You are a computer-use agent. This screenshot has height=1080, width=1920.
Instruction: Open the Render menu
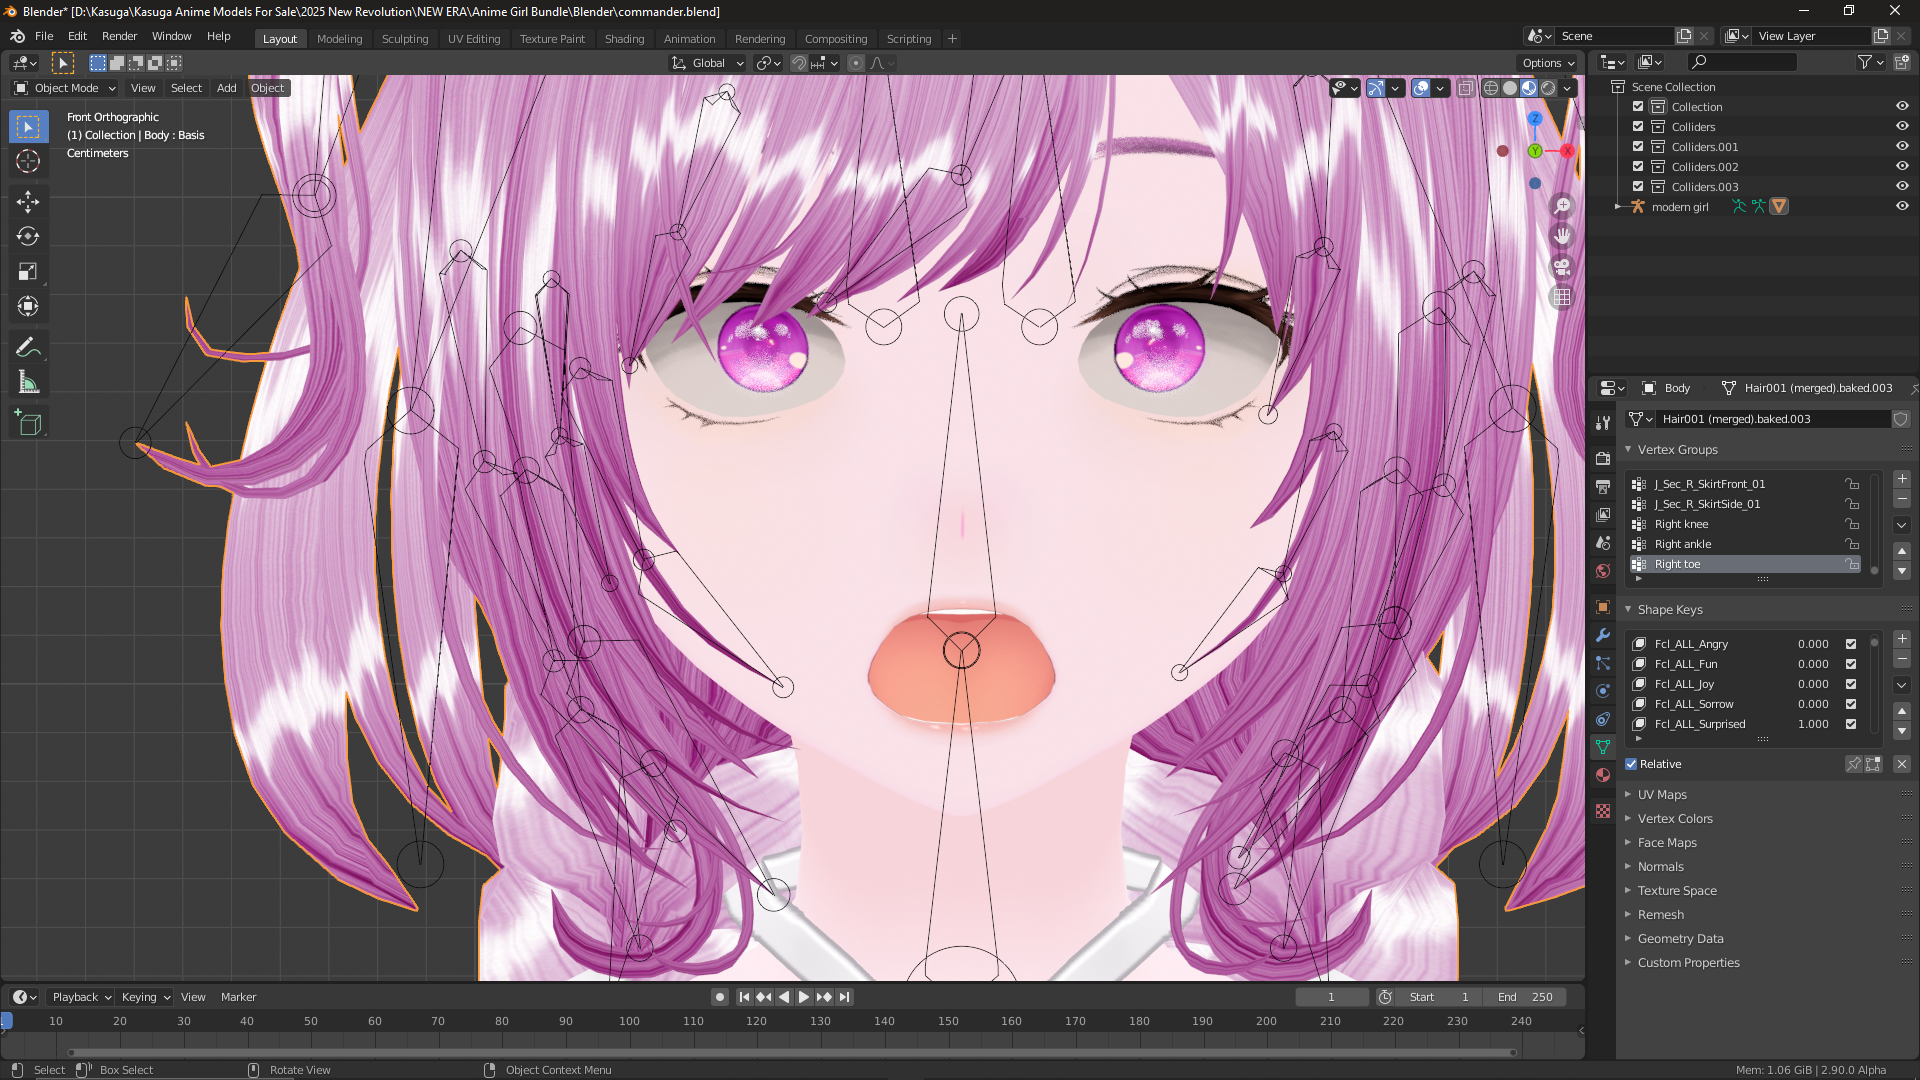pos(119,36)
